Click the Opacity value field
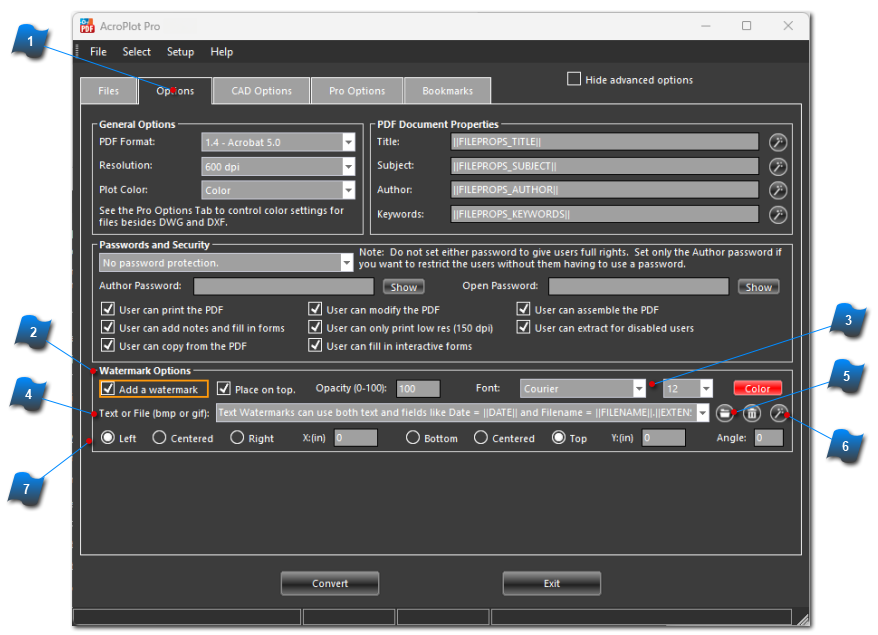Screen dimensions: 878x635 pyautogui.click(x=418, y=389)
